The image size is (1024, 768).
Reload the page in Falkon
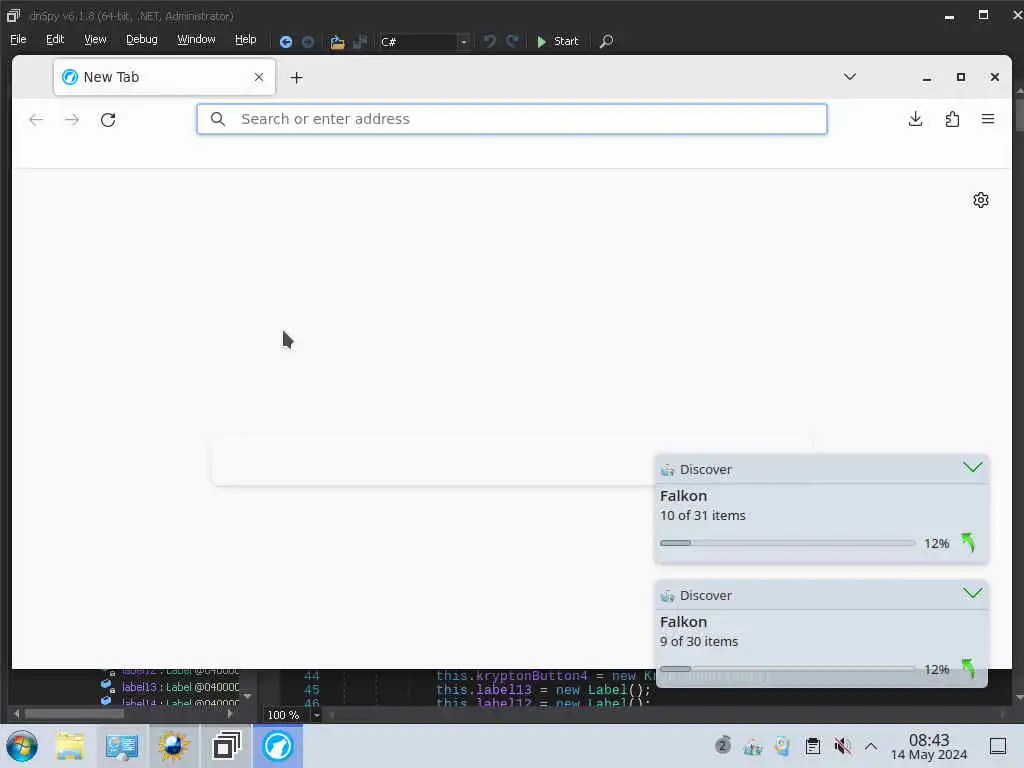tap(108, 120)
